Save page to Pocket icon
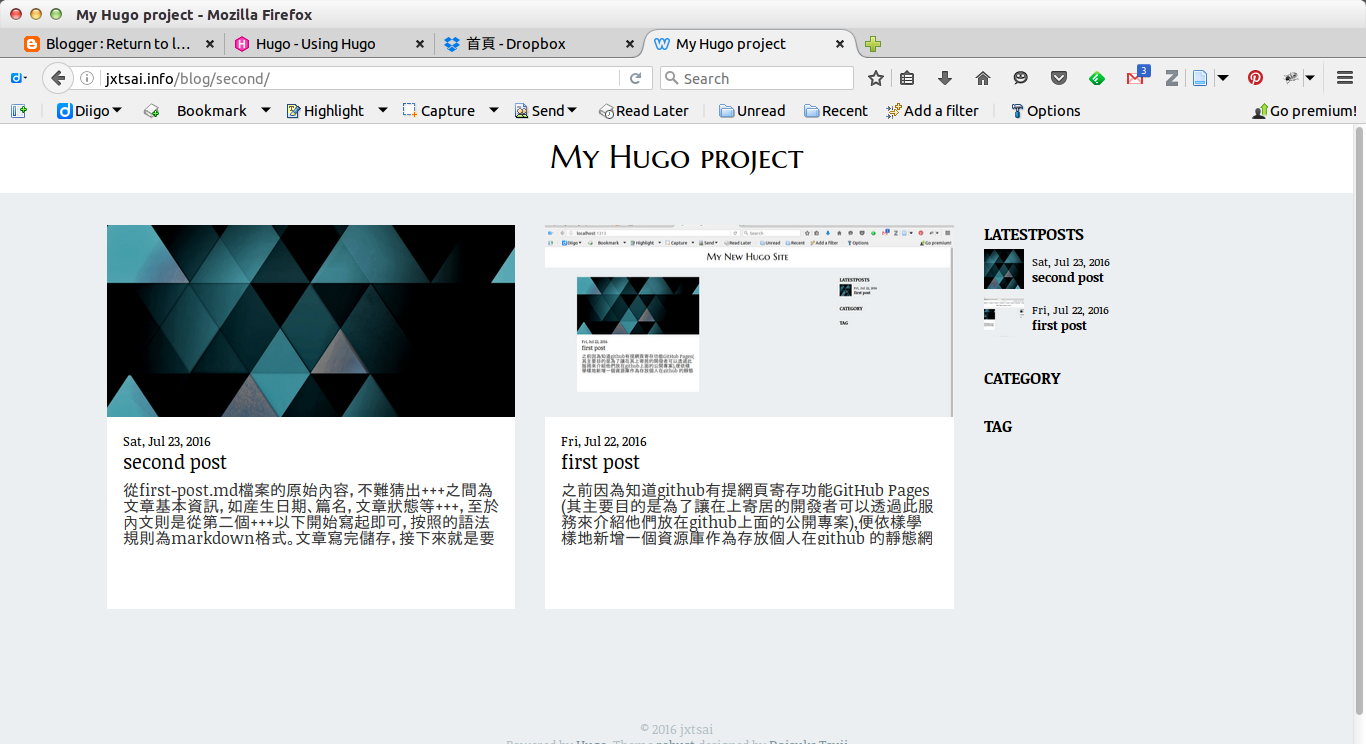The height and width of the screenshot is (744, 1366). (x=1058, y=78)
